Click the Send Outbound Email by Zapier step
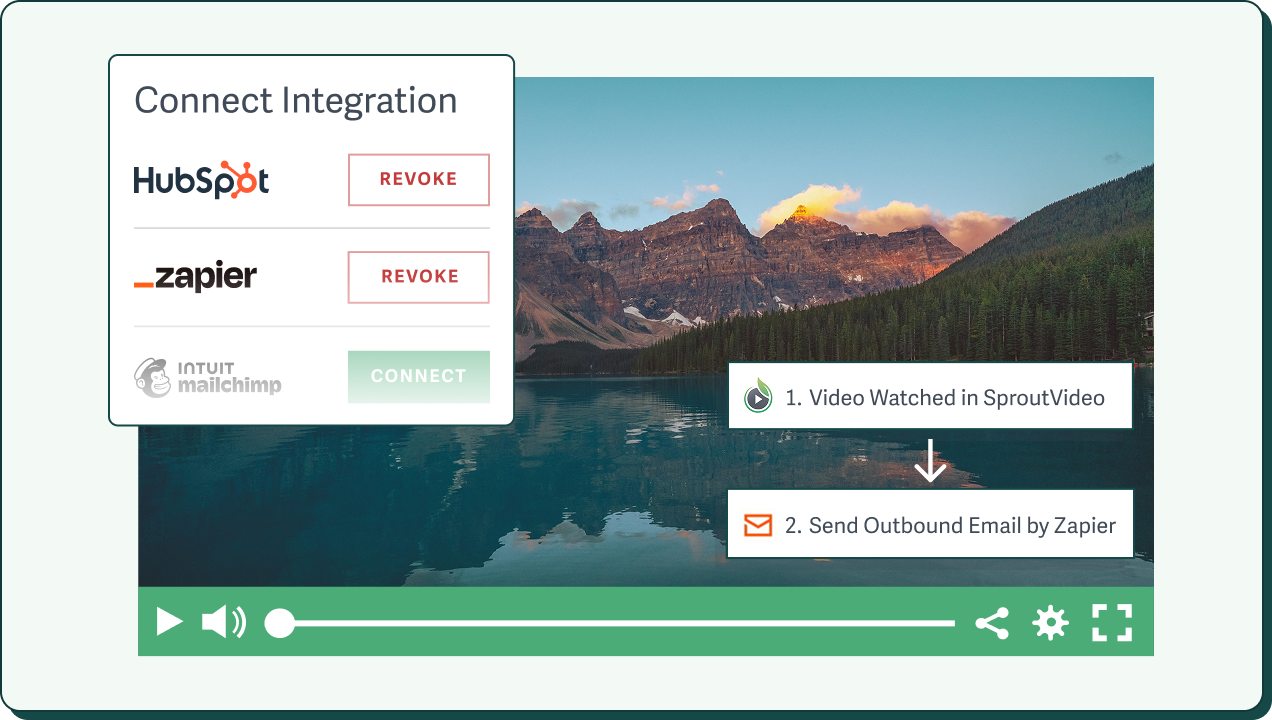Viewport: 1272px width, 720px height. click(x=930, y=524)
